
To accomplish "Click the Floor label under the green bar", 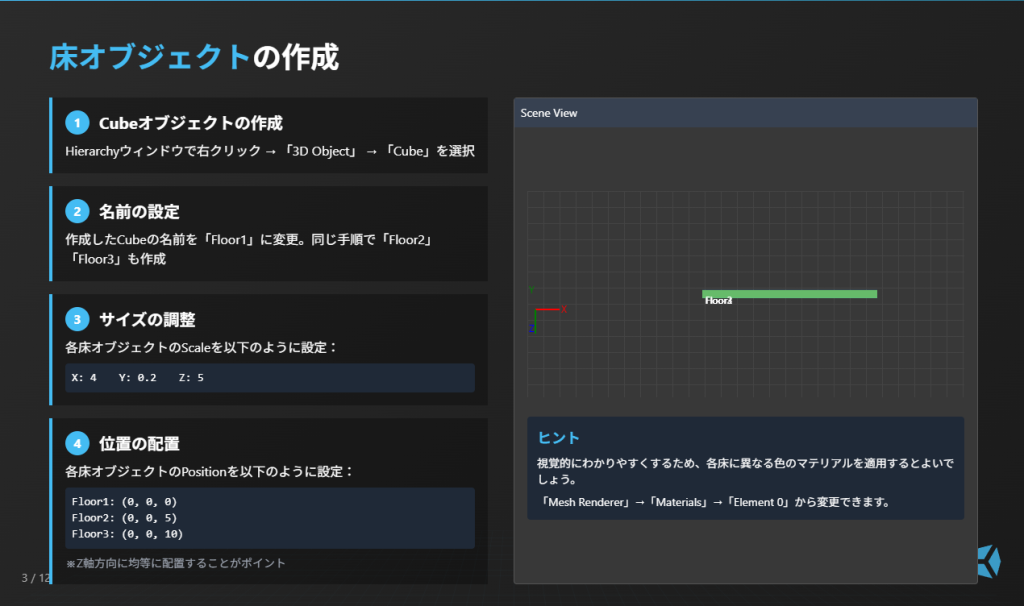I will click(718, 300).
